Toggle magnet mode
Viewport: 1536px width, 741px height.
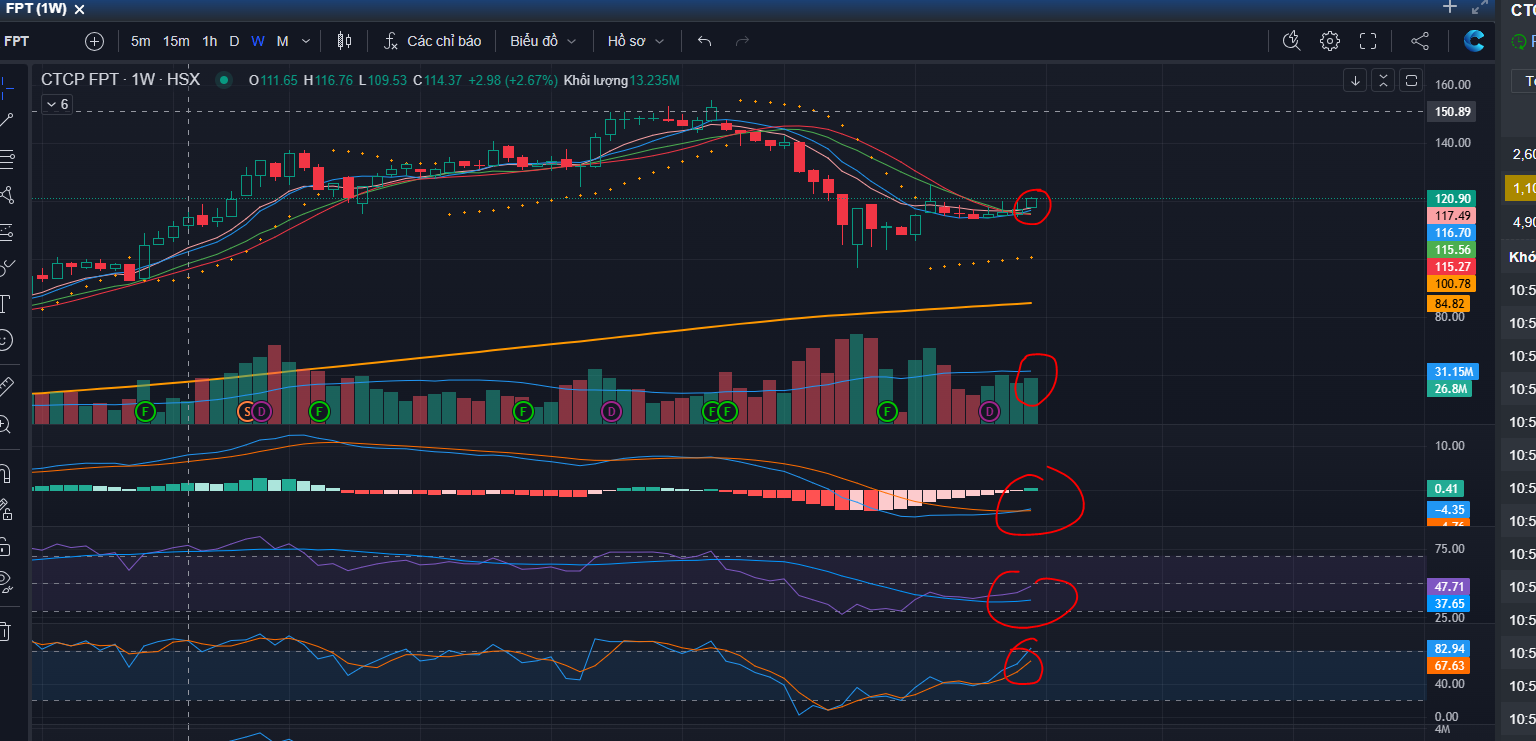[x=6, y=473]
